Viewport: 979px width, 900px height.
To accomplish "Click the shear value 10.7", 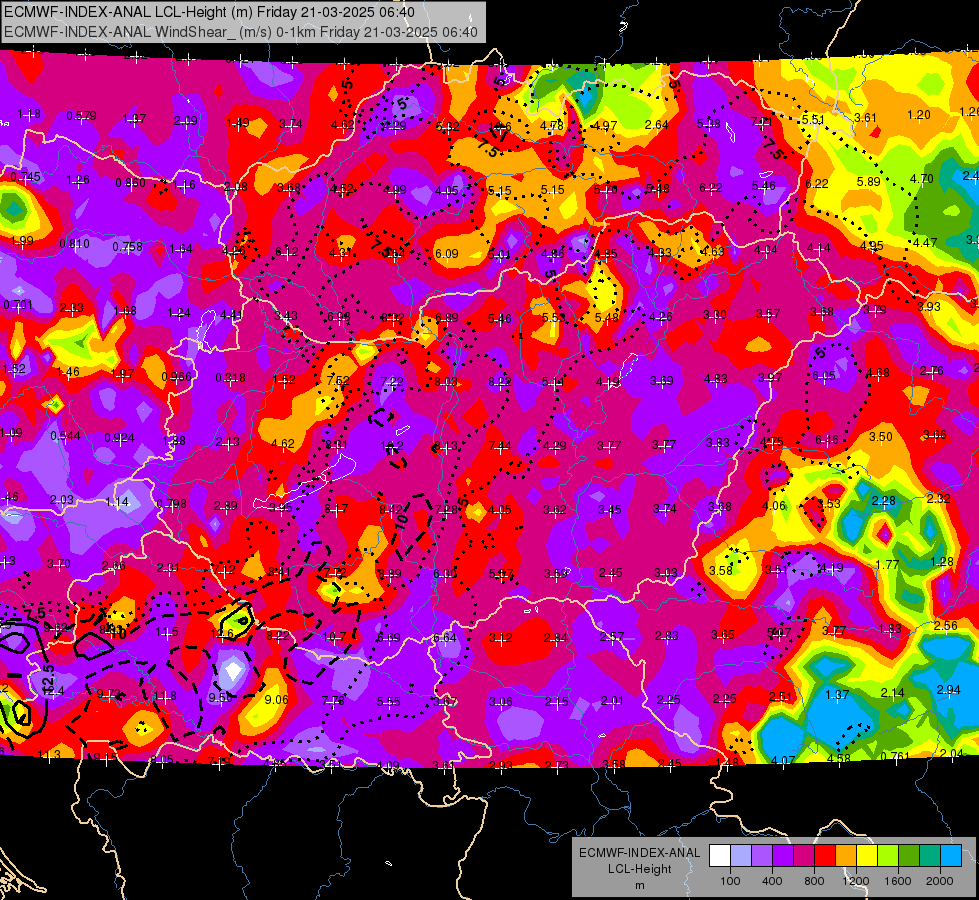I will click(334, 637).
